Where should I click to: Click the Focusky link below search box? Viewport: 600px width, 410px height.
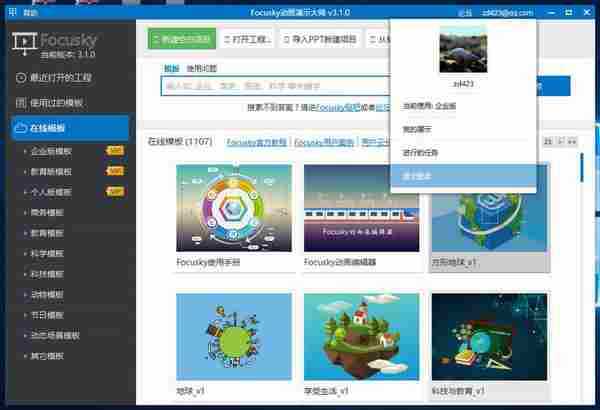pyautogui.click(x=338, y=108)
